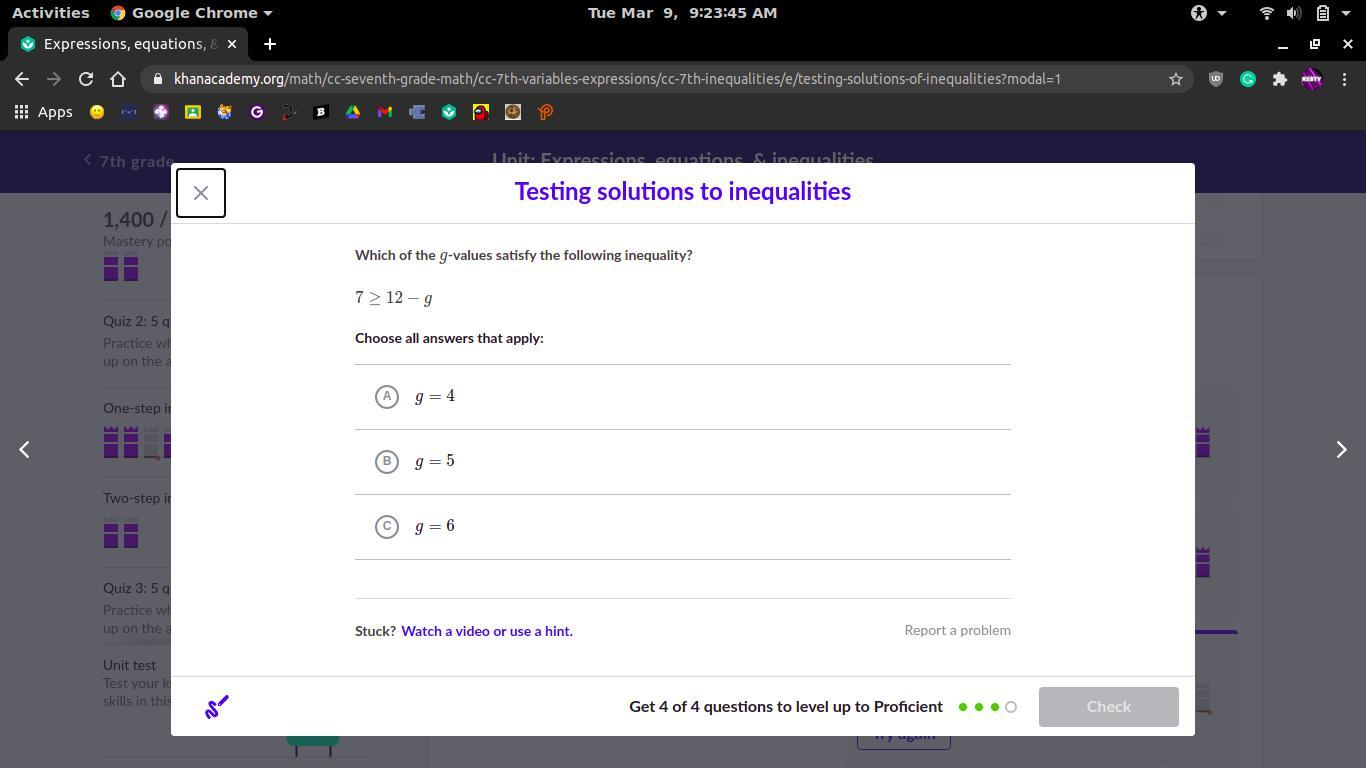This screenshot has height=768, width=1366.
Task: Open the black B bookmark
Action: coord(321,112)
